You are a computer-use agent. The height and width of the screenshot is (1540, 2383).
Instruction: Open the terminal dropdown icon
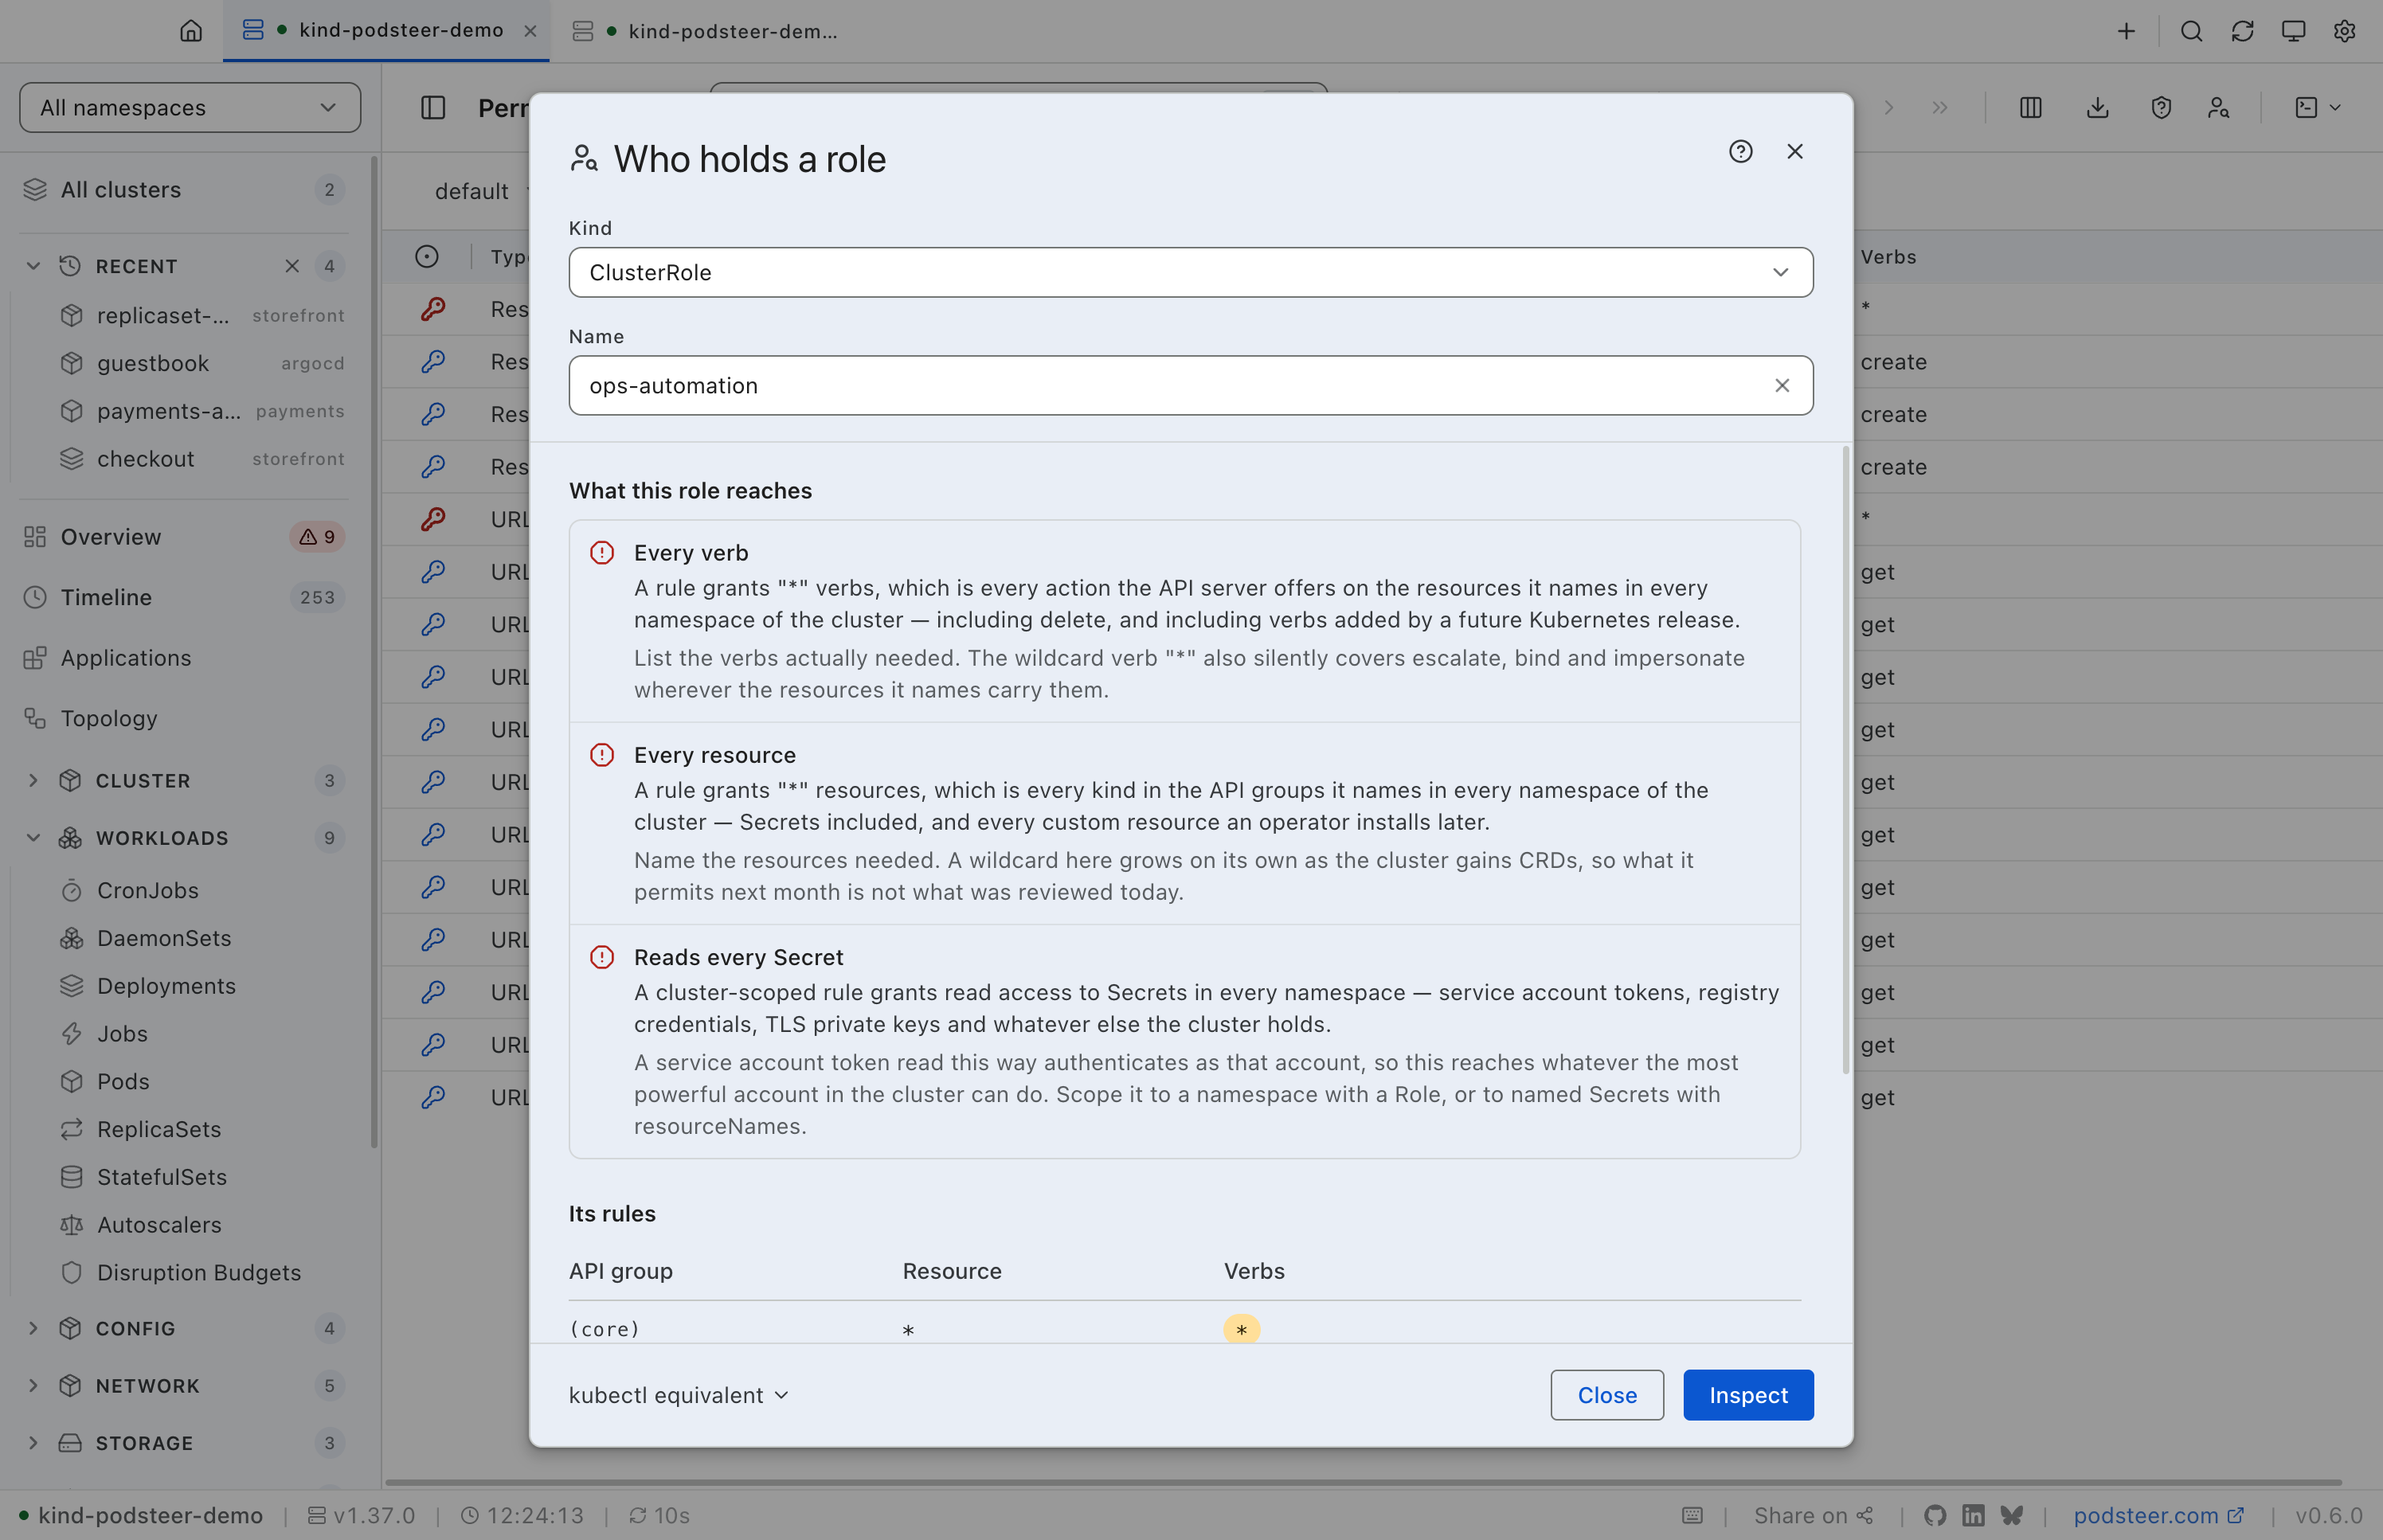(2316, 107)
